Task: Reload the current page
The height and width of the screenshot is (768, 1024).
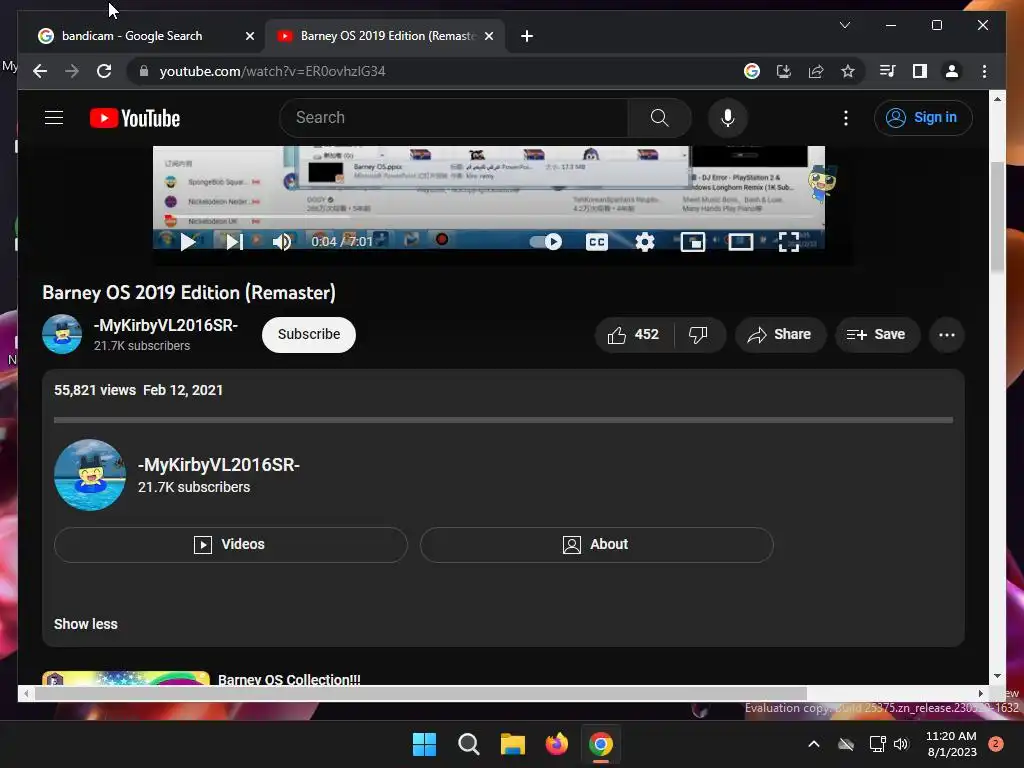Action: tap(104, 71)
